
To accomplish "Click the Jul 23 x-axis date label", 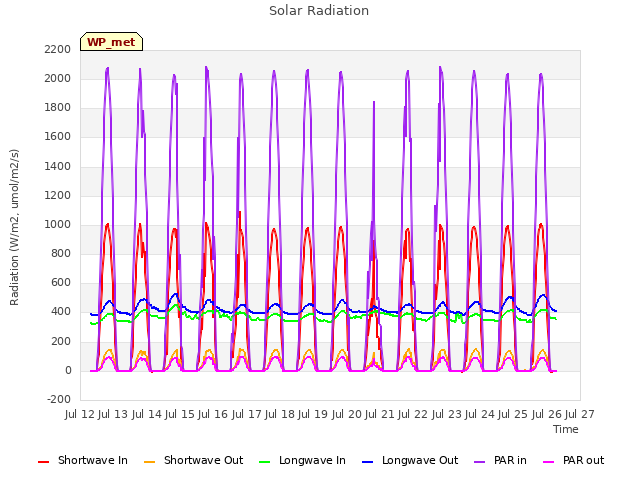I will click(x=446, y=414).
